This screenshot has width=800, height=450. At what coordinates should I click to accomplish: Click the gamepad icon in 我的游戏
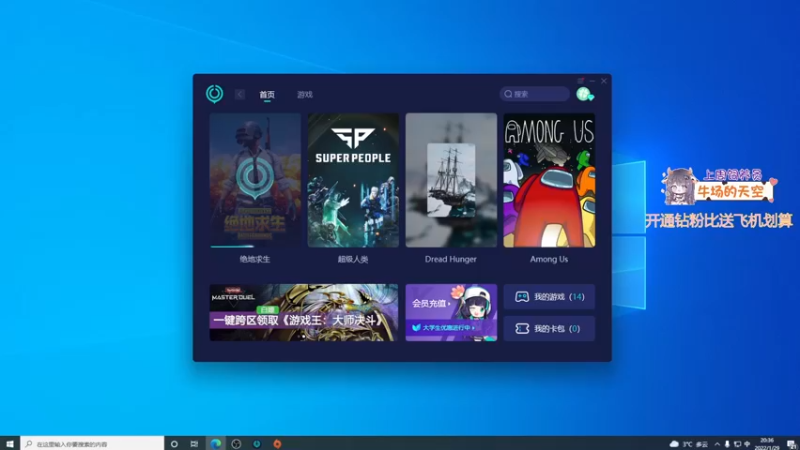[x=521, y=296]
